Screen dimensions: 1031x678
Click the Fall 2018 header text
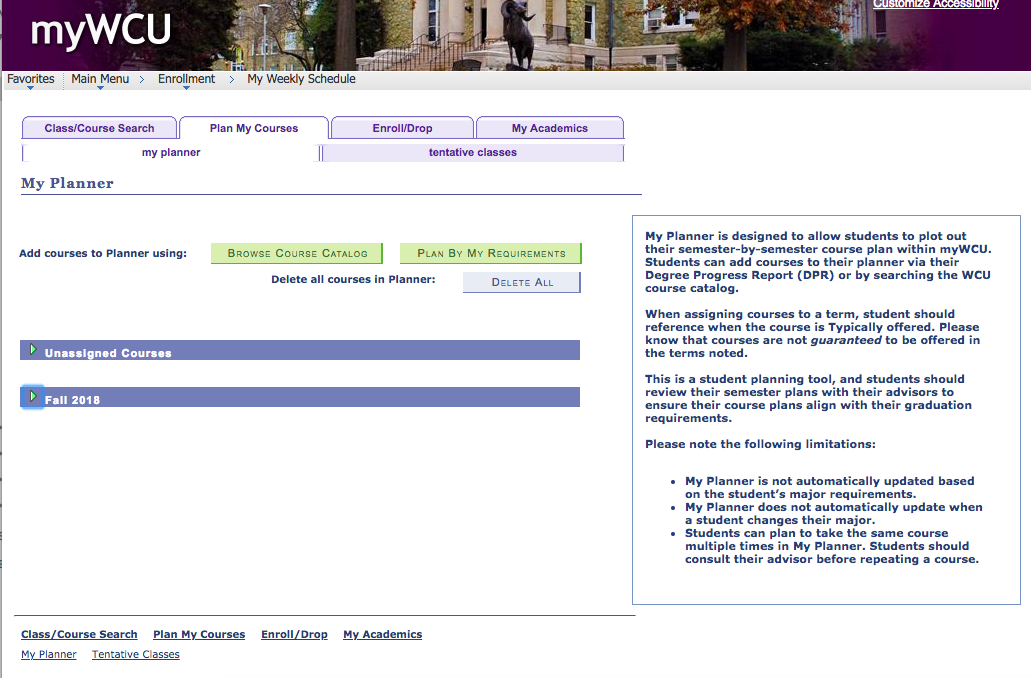[x=72, y=400]
